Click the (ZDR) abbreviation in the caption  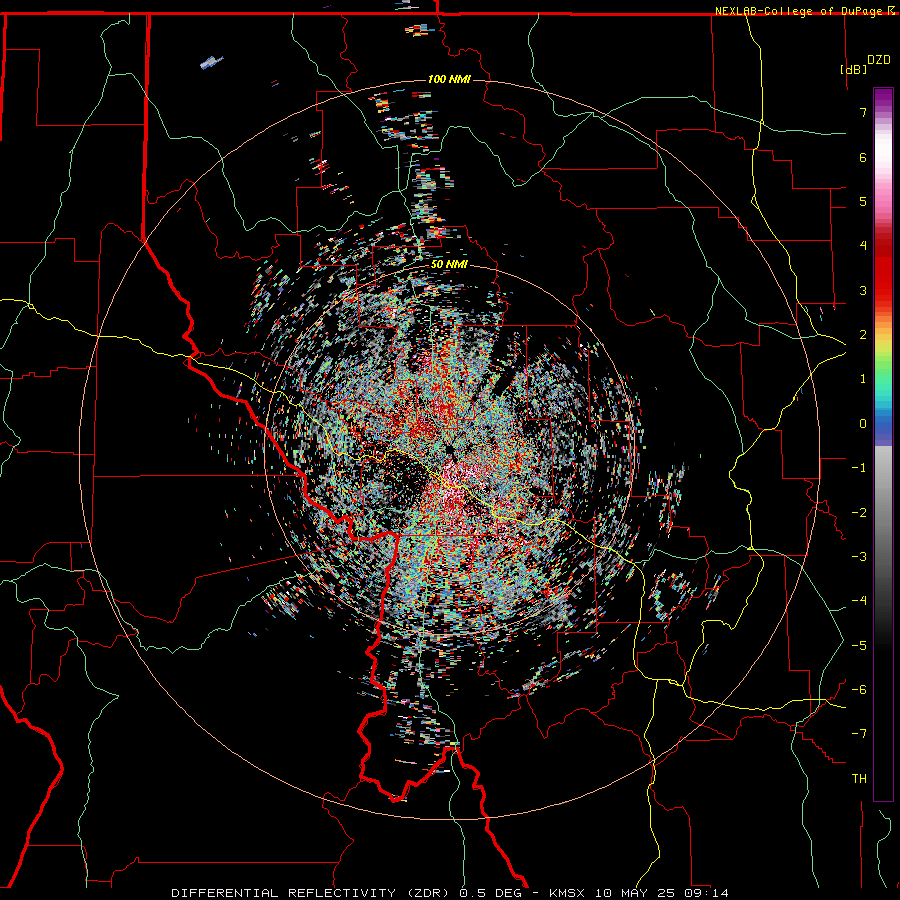[x=428, y=893]
